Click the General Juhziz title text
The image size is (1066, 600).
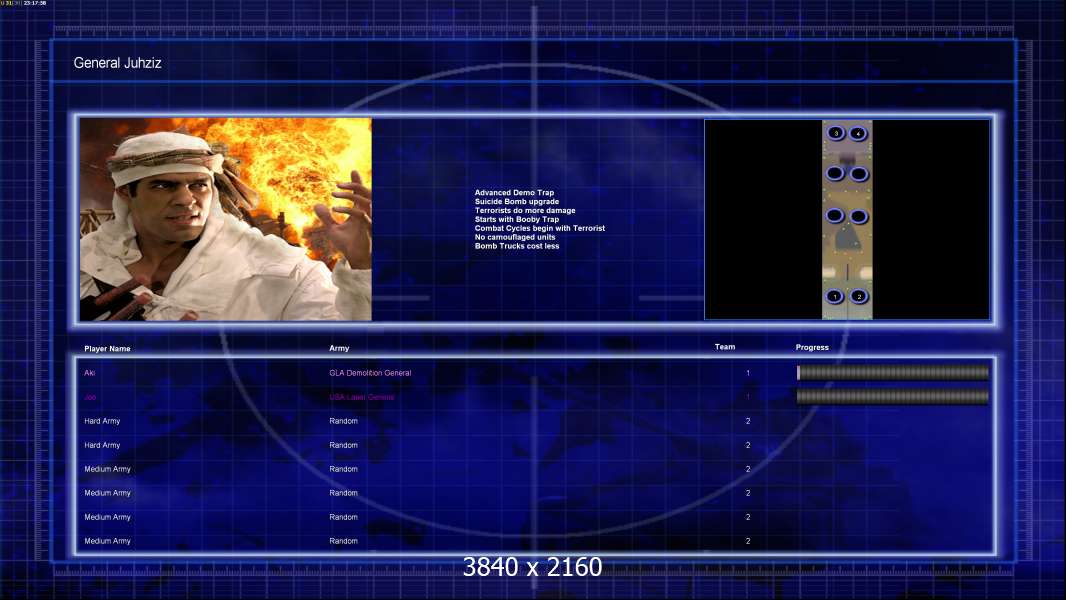117,63
